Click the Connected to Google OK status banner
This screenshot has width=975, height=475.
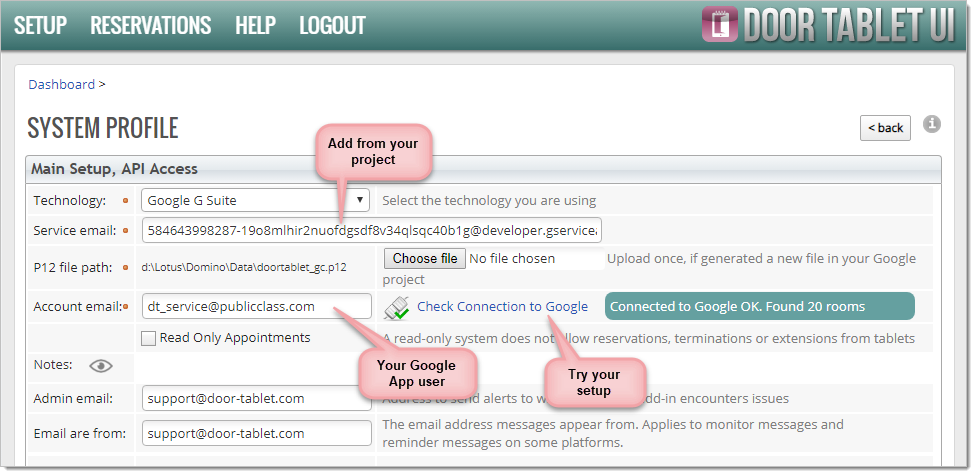759,307
